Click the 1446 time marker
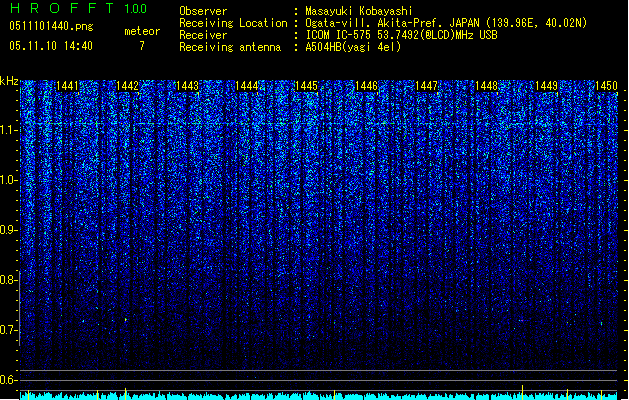Screen dimensions: 629x400 tap(367, 86)
